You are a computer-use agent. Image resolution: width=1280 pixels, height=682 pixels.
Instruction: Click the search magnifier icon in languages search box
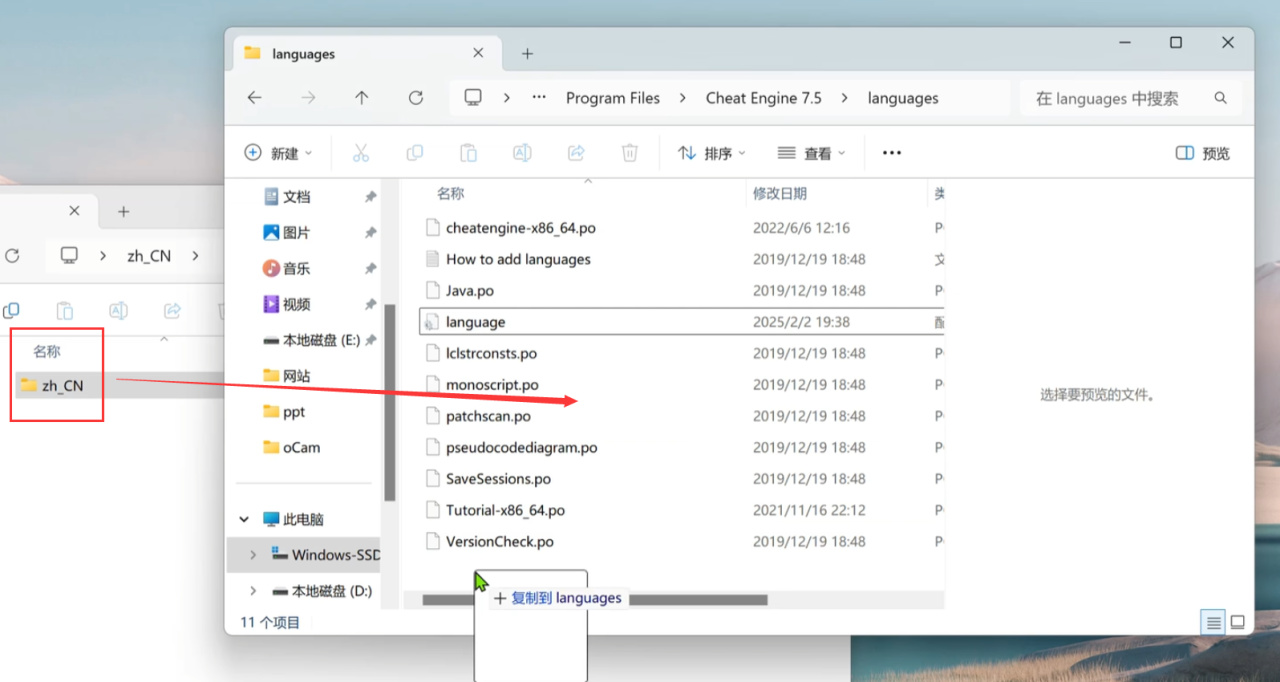[1220, 98]
